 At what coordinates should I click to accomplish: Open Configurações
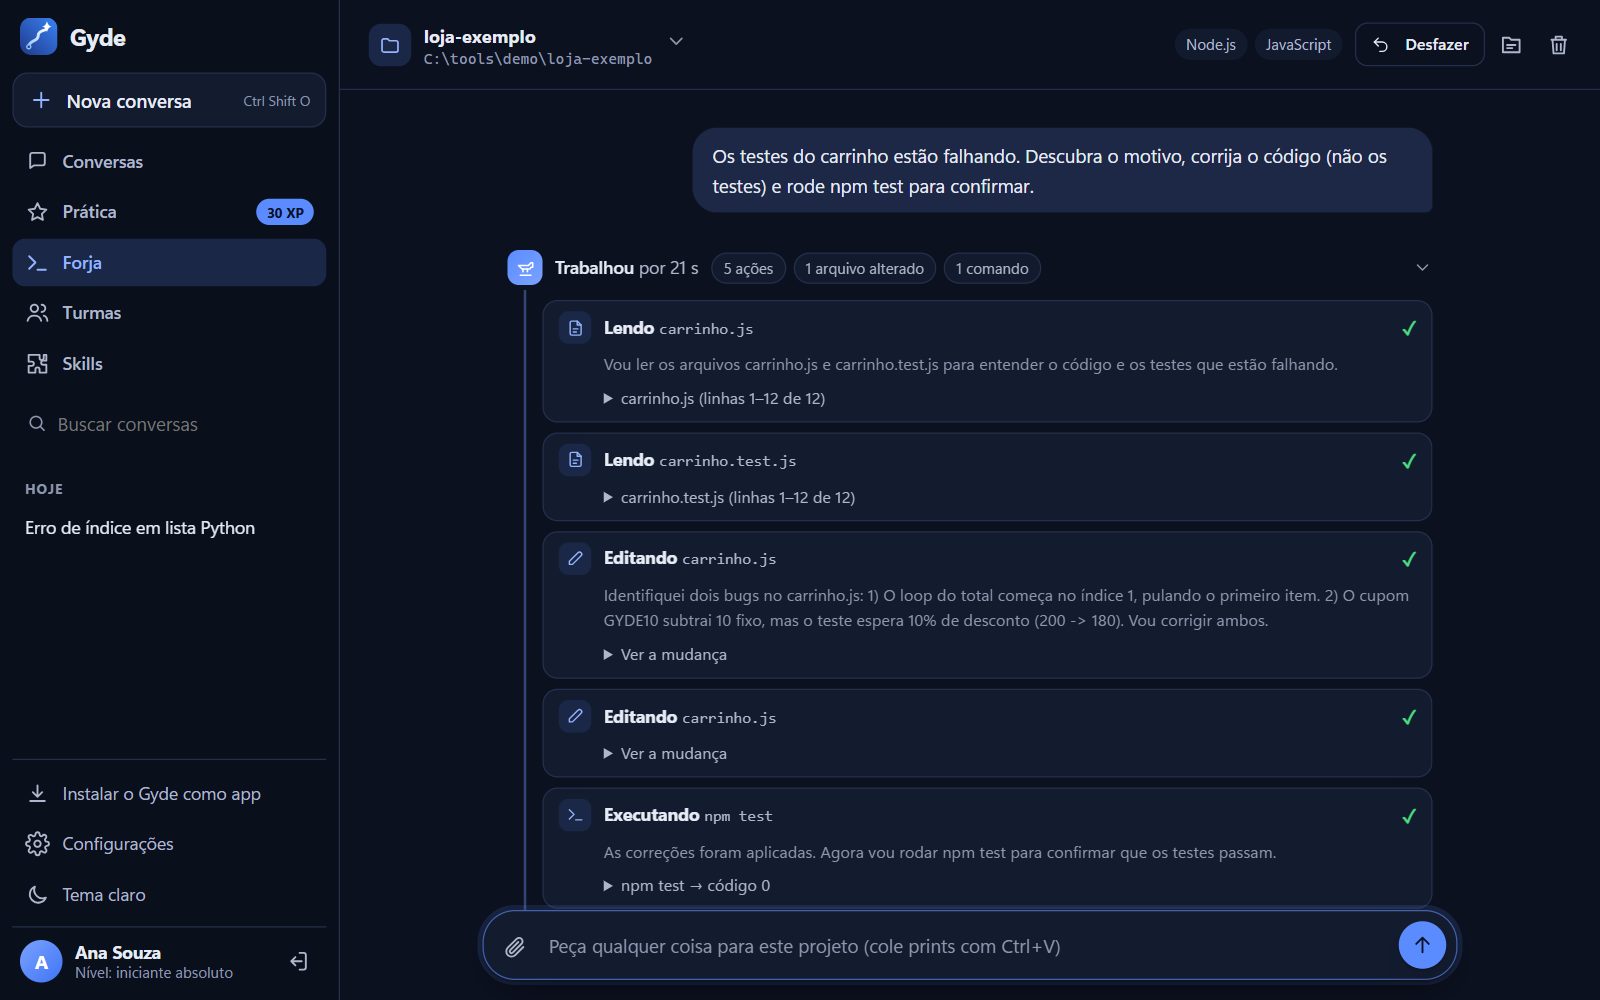[169, 844]
